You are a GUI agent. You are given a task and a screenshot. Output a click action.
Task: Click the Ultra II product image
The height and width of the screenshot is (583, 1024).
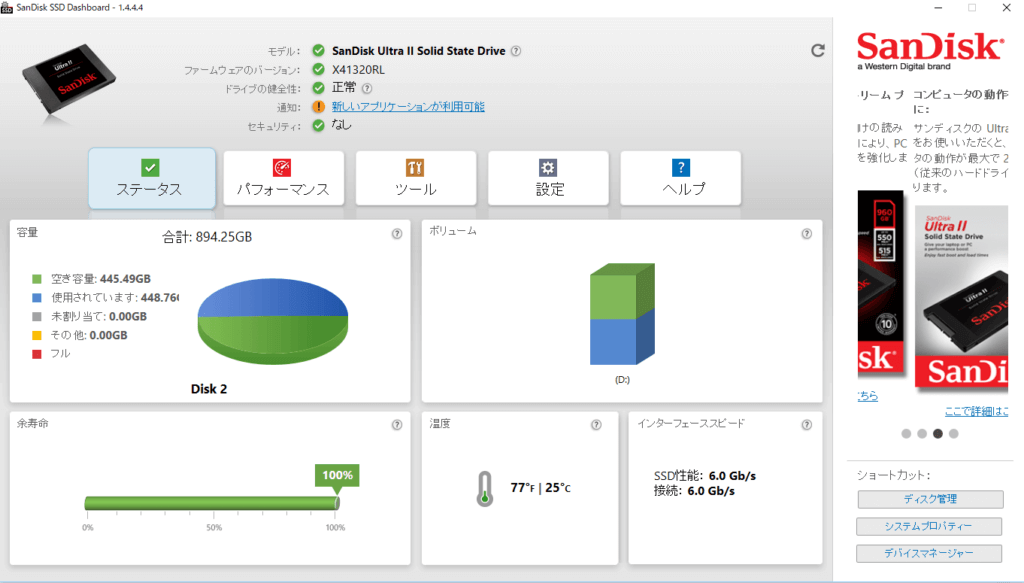(x=961, y=296)
